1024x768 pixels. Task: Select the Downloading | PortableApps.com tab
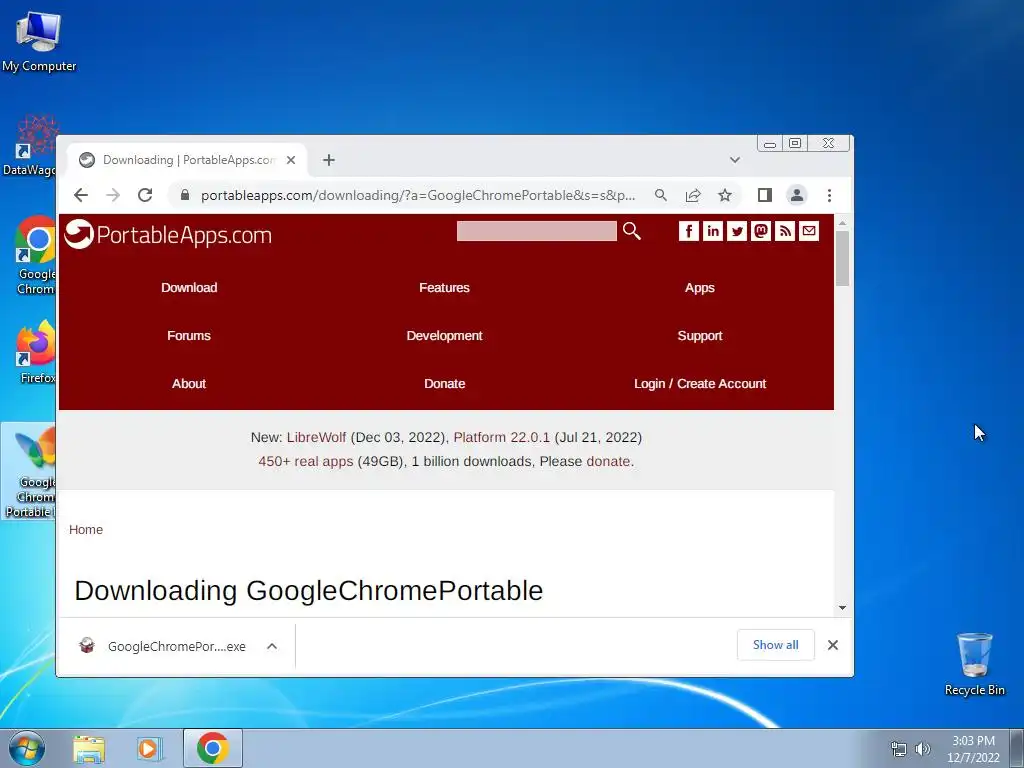coord(187,160)
